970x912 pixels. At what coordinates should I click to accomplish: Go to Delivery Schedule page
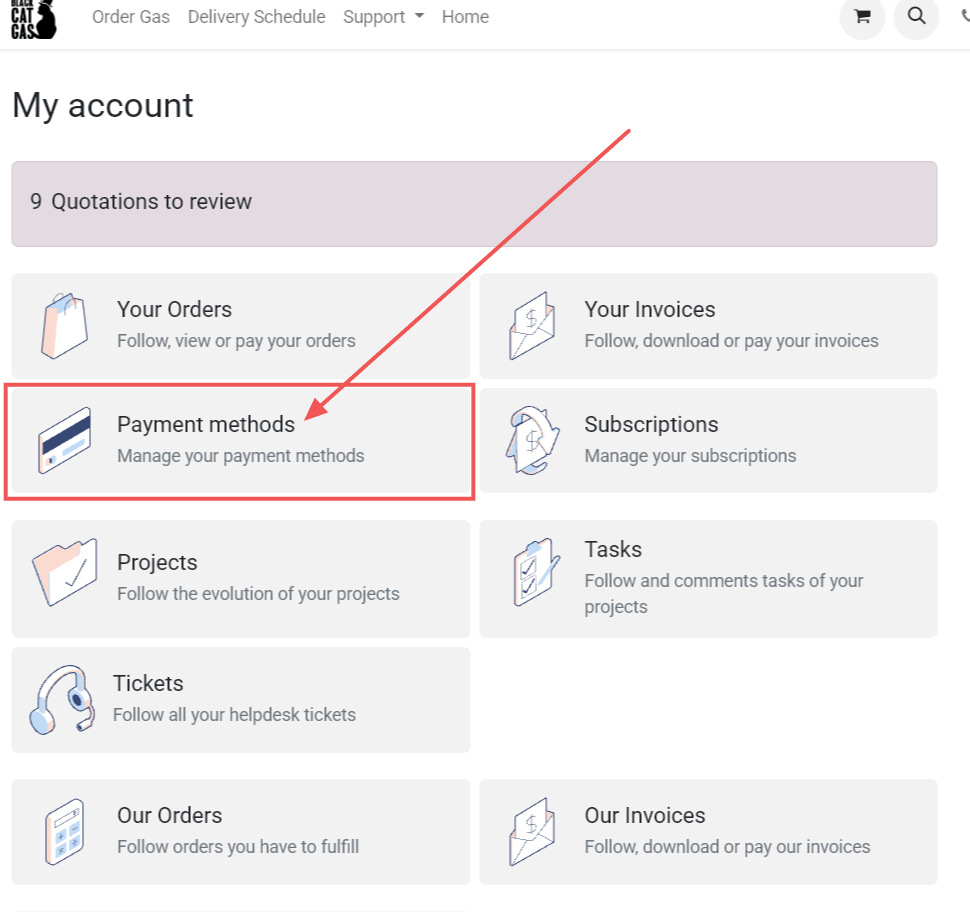pos(256,17)
